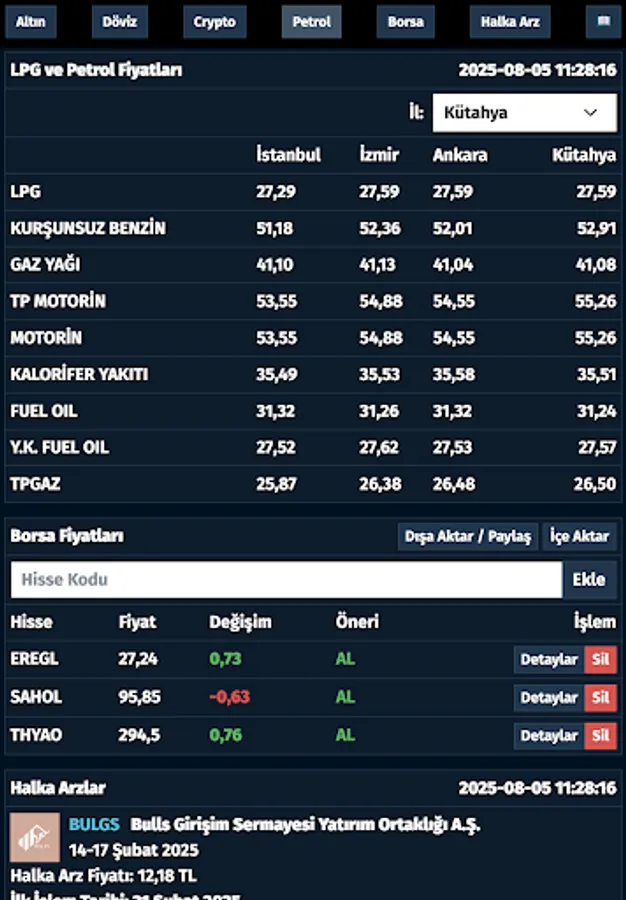
Task: Open the Halka Arz section
Action: [x=509, y=20]
